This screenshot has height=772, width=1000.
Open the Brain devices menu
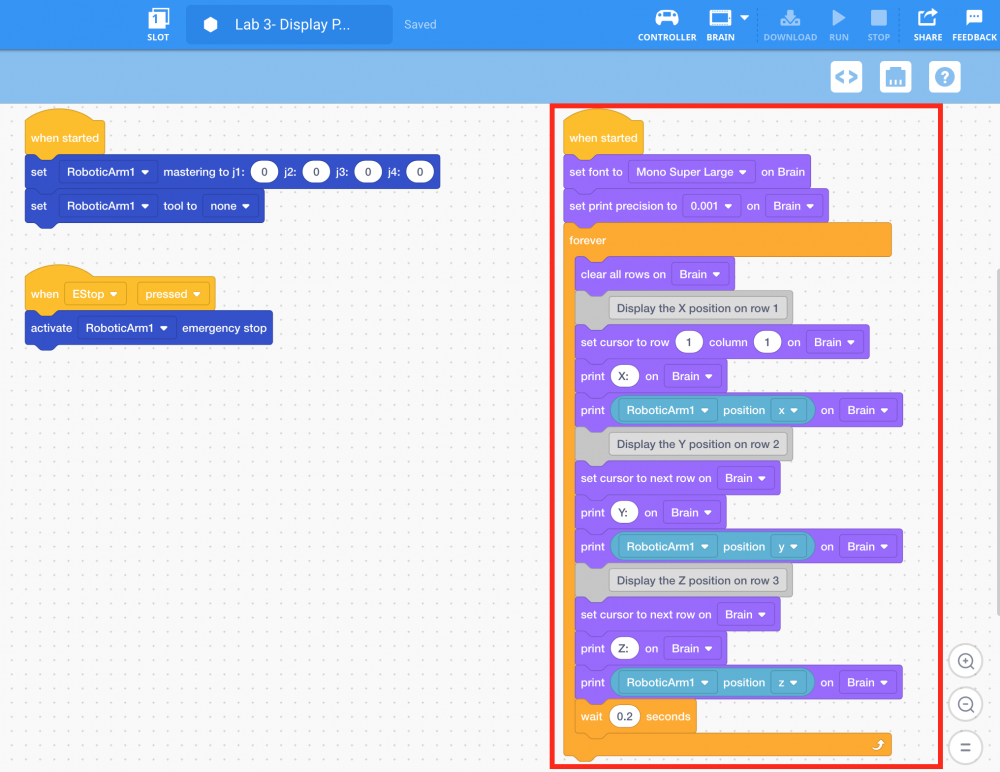click(727, 24)
